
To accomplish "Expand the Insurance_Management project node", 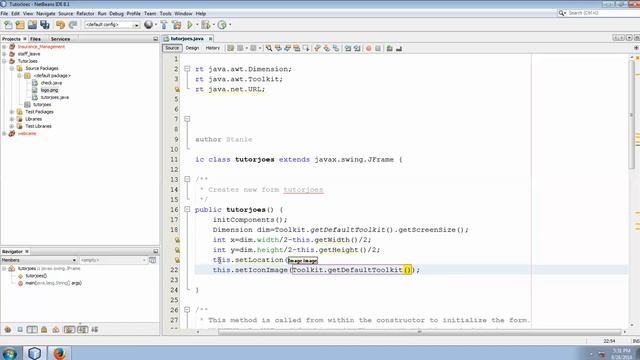I will [x=4, y=47].
